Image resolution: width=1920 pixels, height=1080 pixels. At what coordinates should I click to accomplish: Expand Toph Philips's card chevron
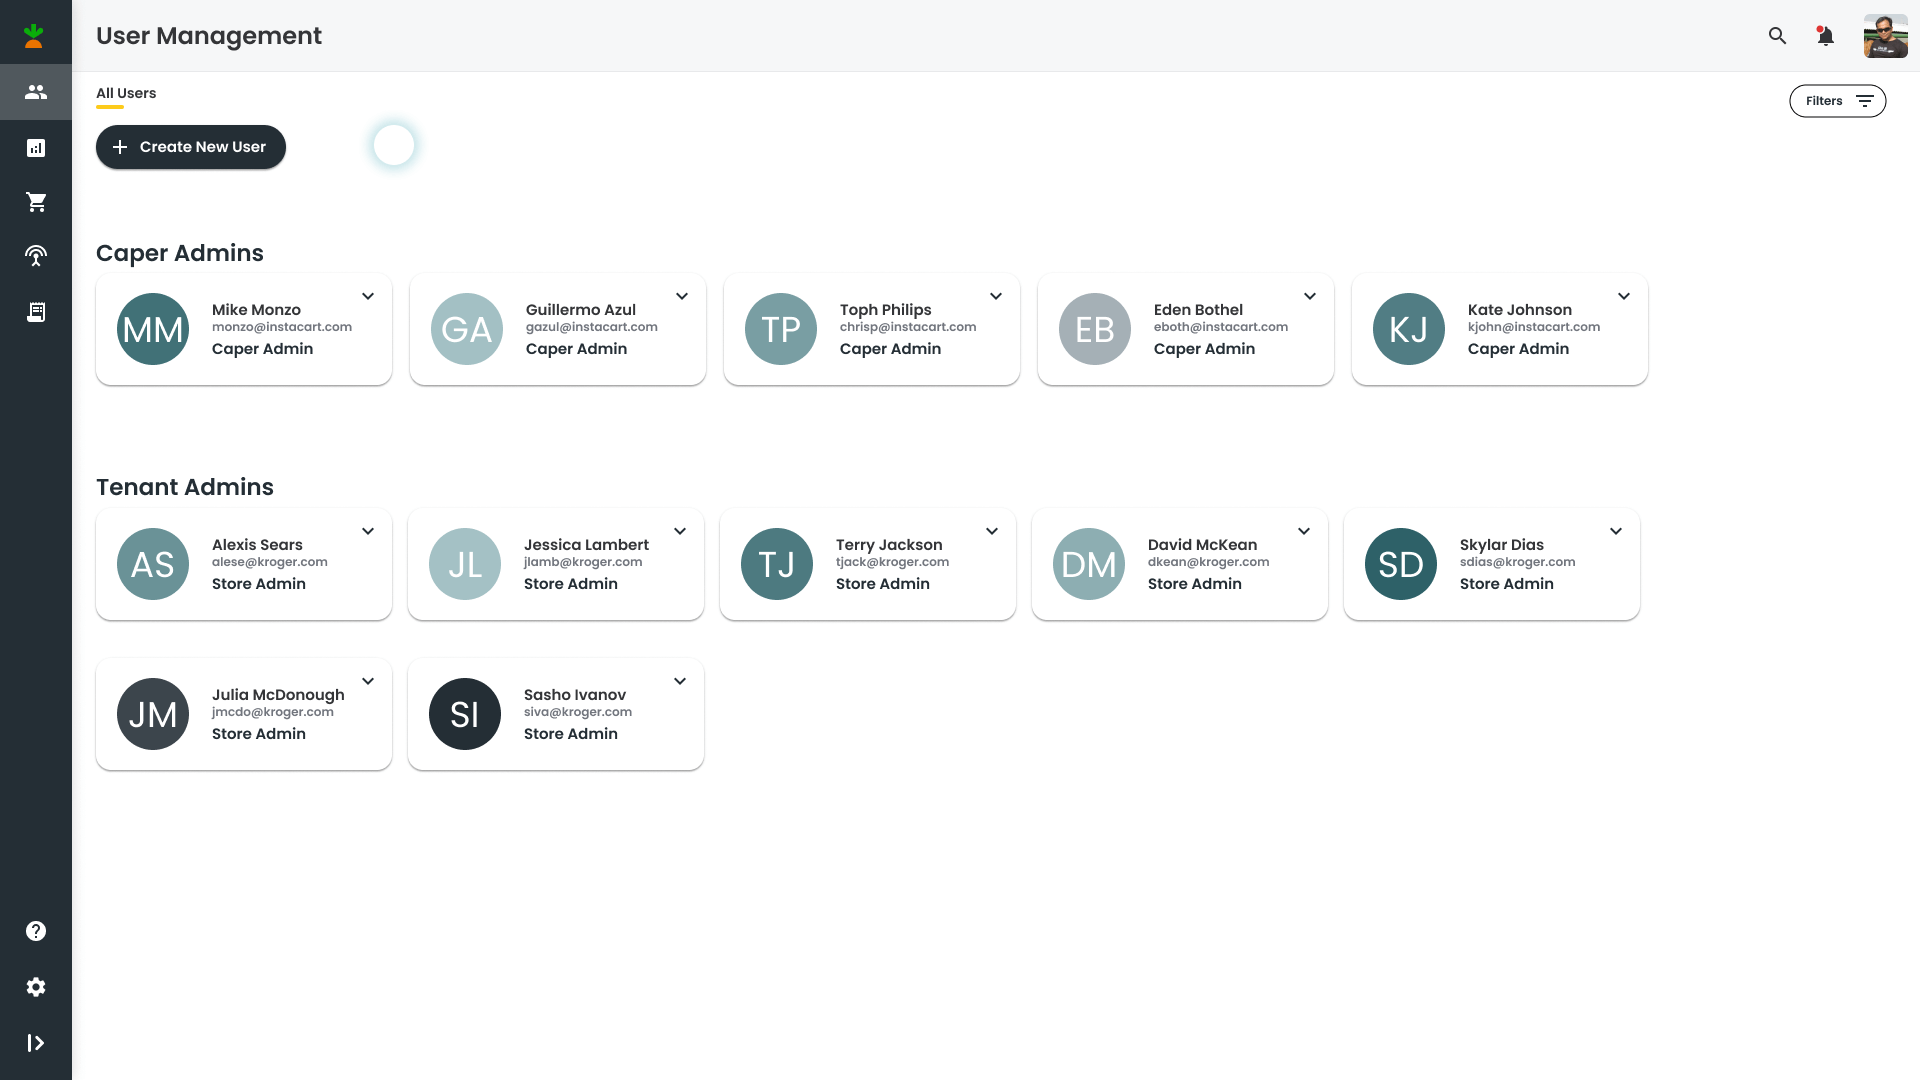[996, 296]
